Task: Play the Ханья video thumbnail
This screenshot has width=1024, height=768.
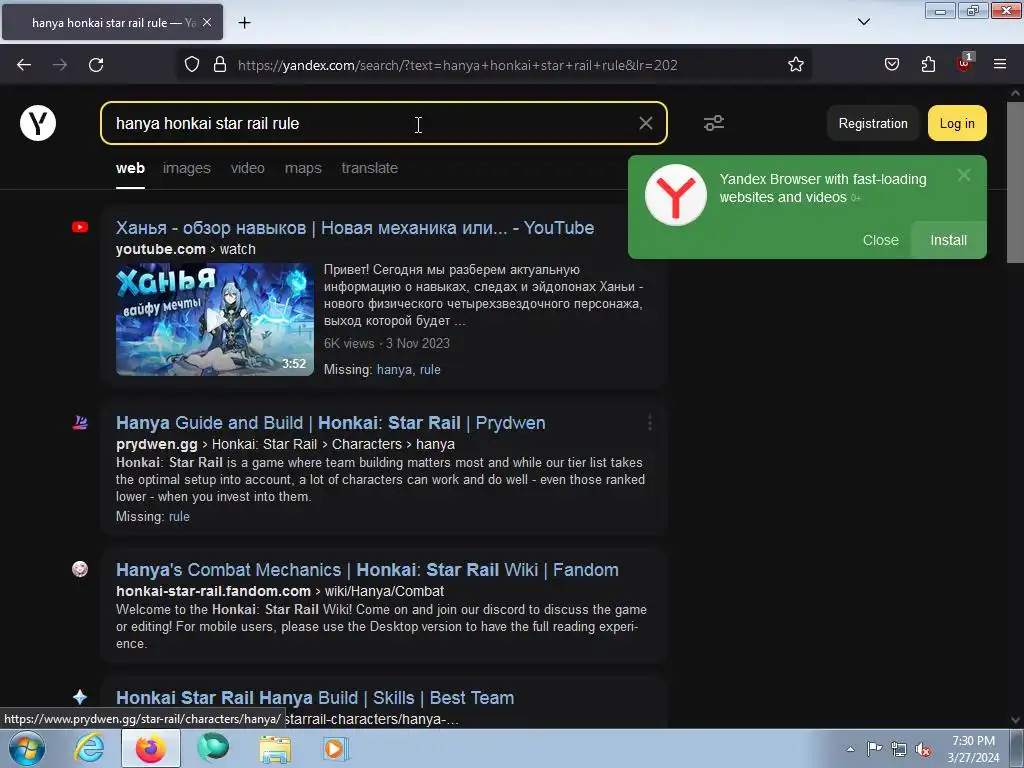Action: point(215,319)
